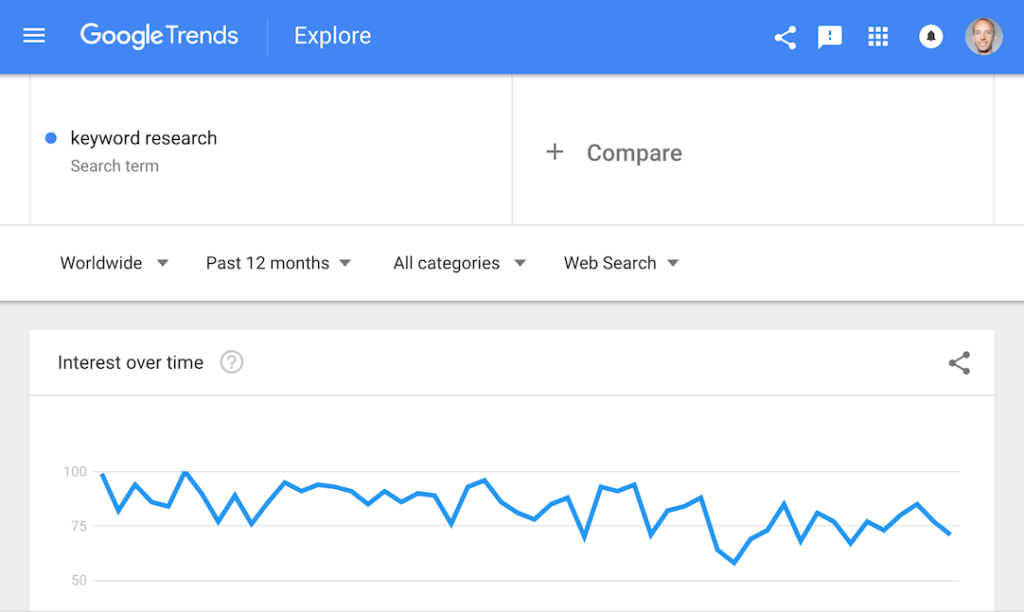Expand the Worldwide region dropdown

pos(114,263)
